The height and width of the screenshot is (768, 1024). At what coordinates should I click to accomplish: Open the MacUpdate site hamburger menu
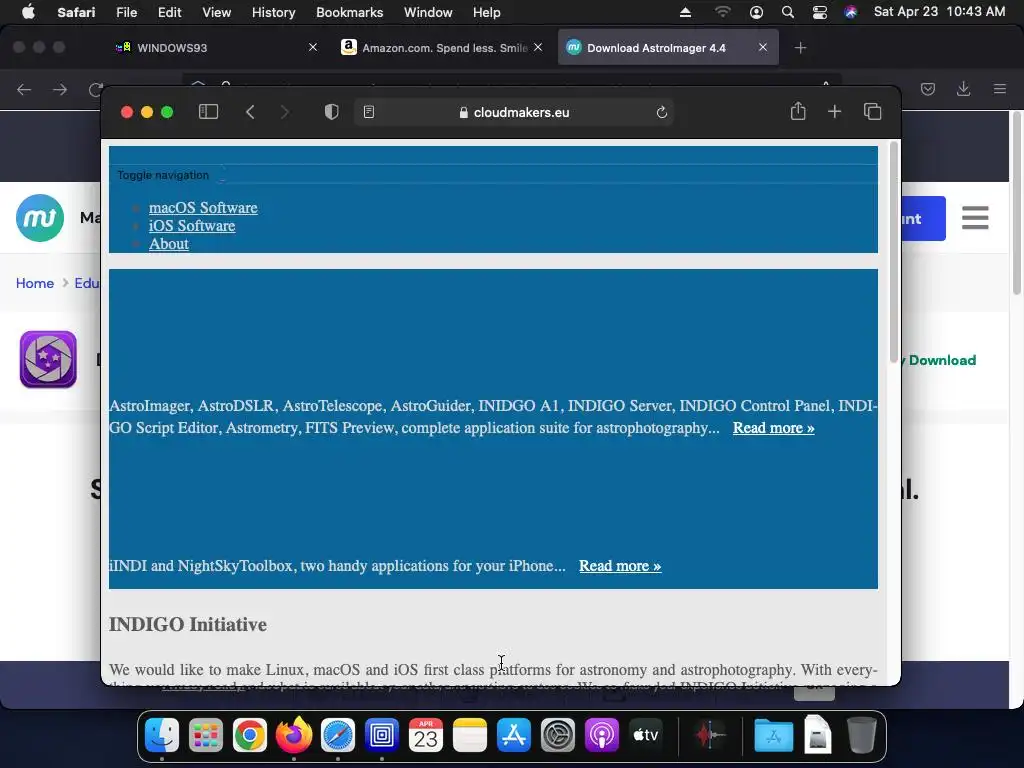click(x=975, y=218)
